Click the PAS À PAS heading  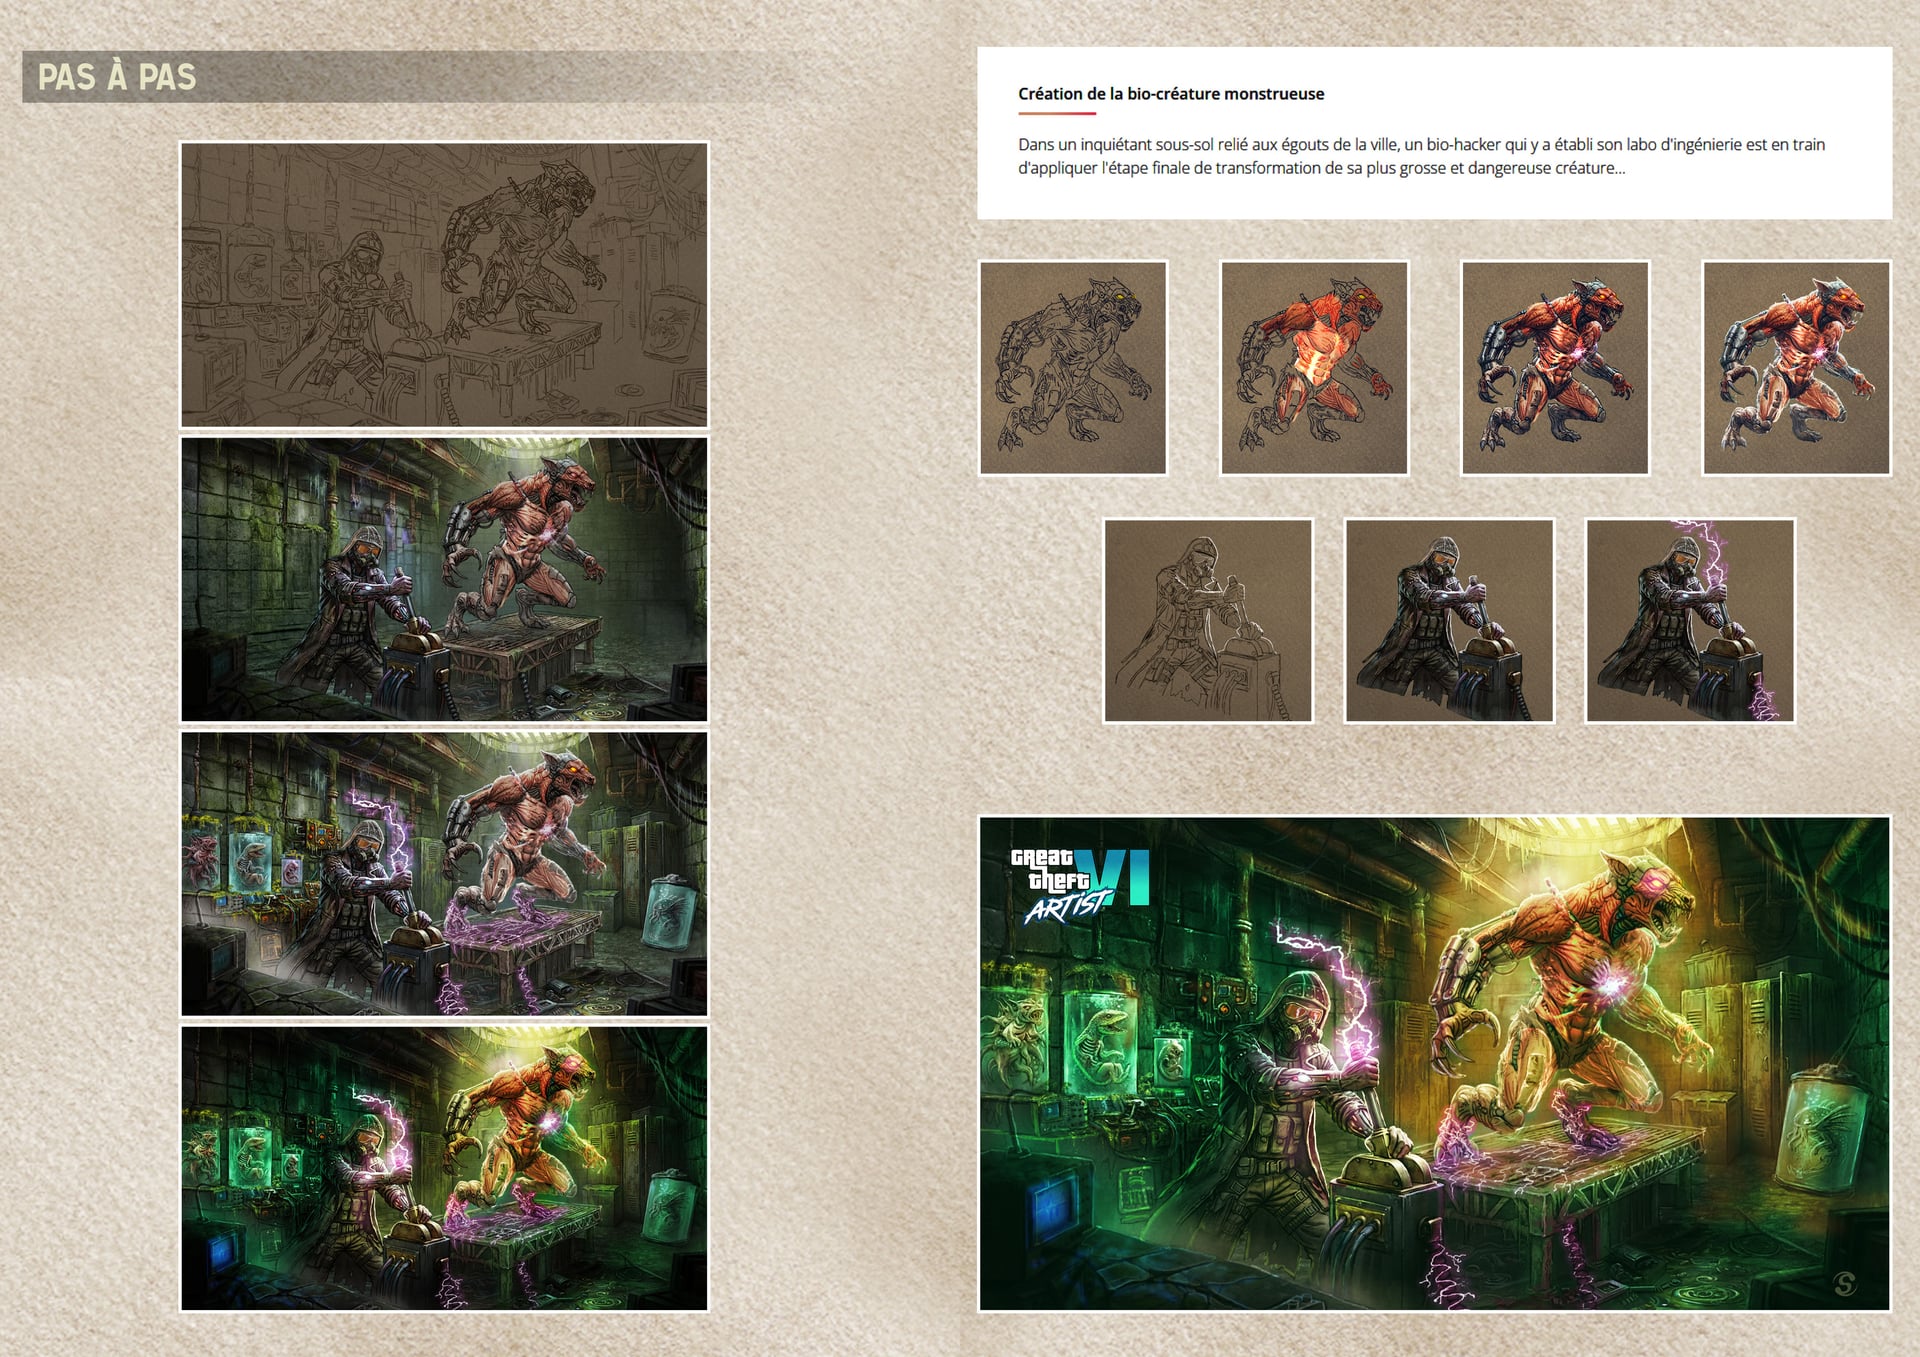(117, 77)
